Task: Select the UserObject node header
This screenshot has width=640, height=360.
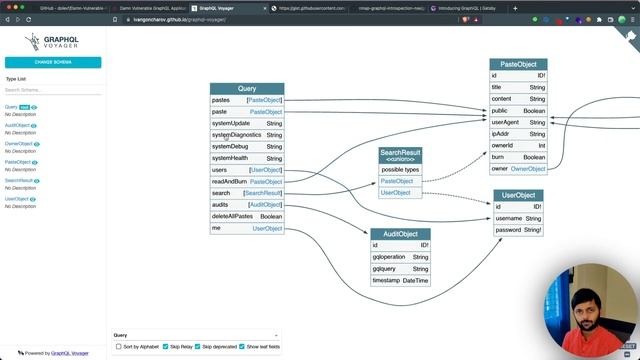Action: (x=518, y=195)
